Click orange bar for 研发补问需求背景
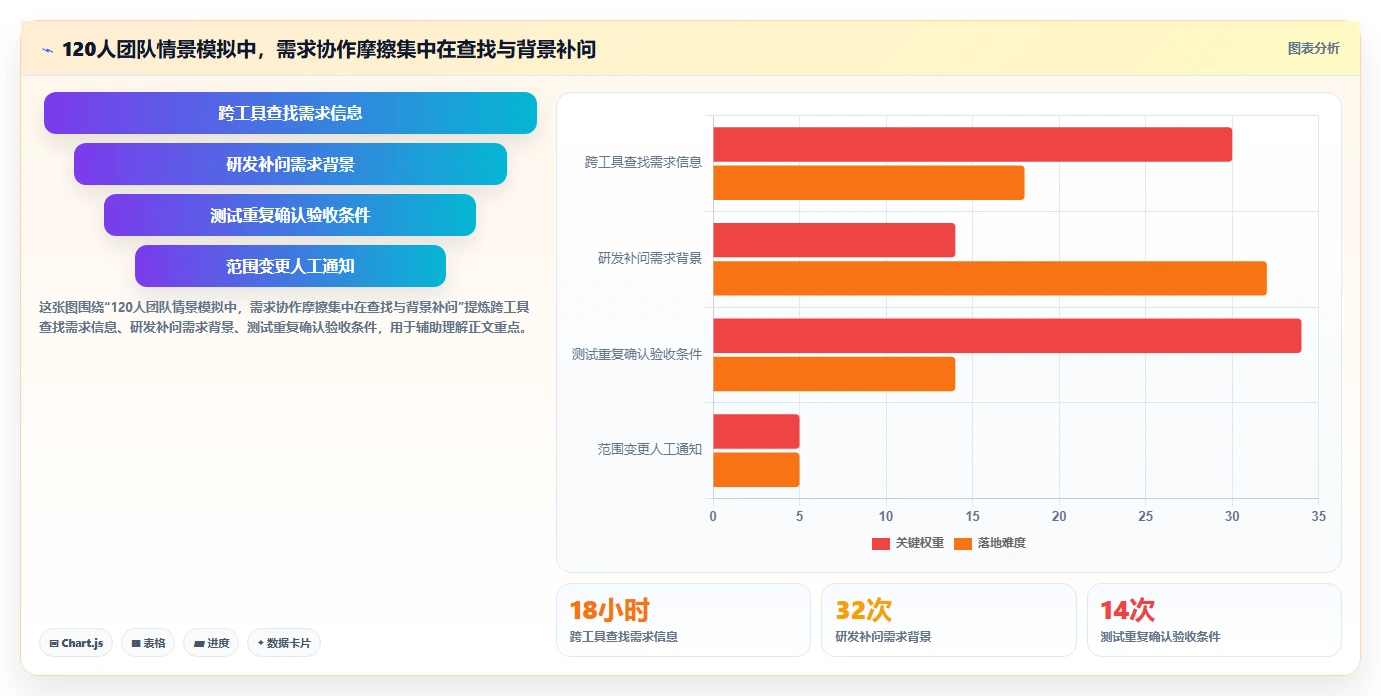 [990, 278]
